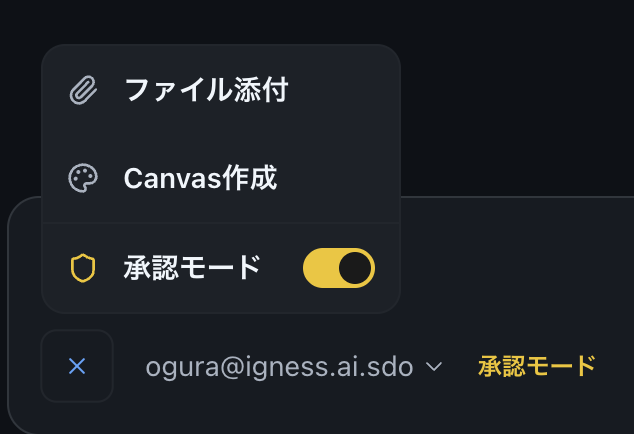Click the ogura@igness.ai.sdo email text
This screenshot has width=634, height=434.
click(279, 367)
